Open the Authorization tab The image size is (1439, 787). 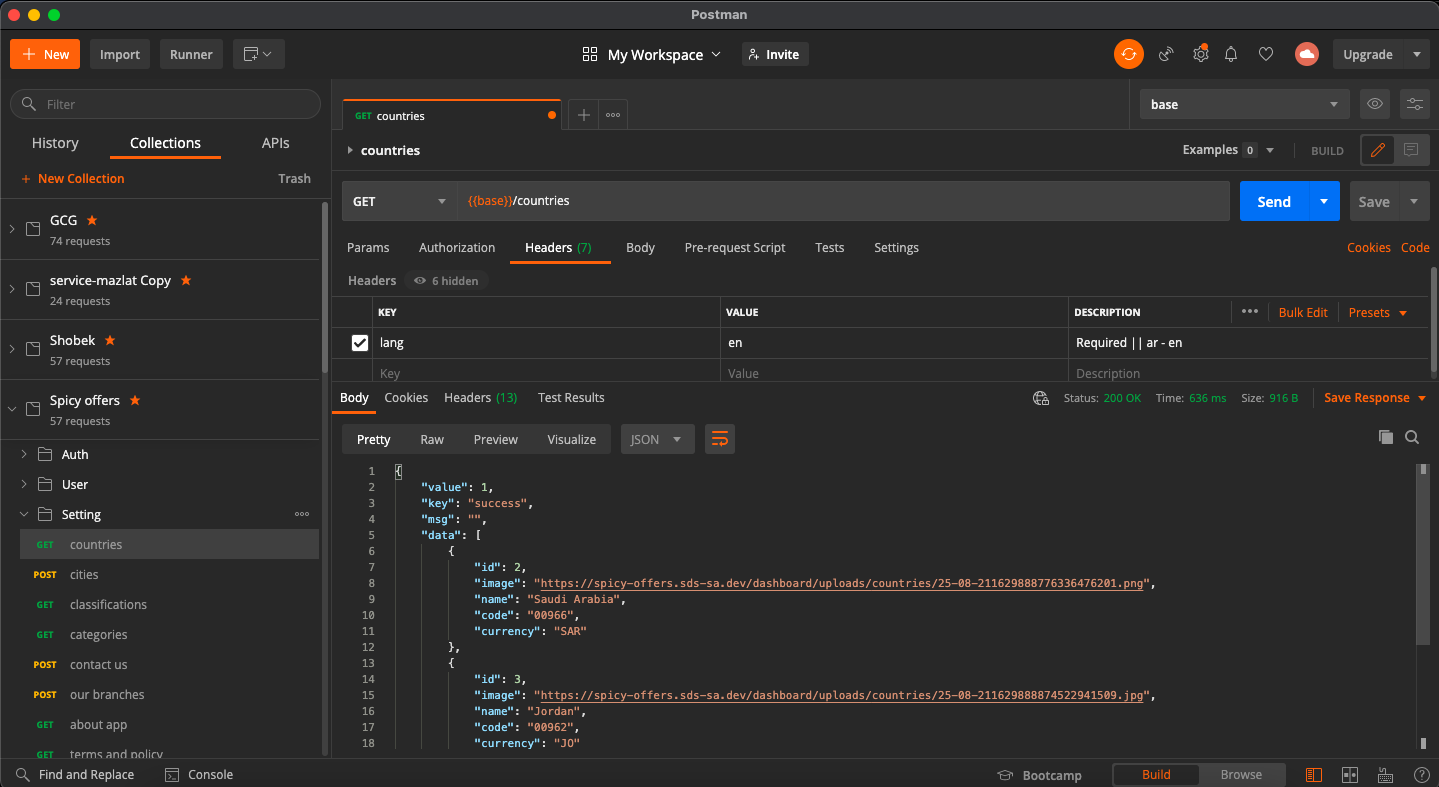click(x=457, y=247)
